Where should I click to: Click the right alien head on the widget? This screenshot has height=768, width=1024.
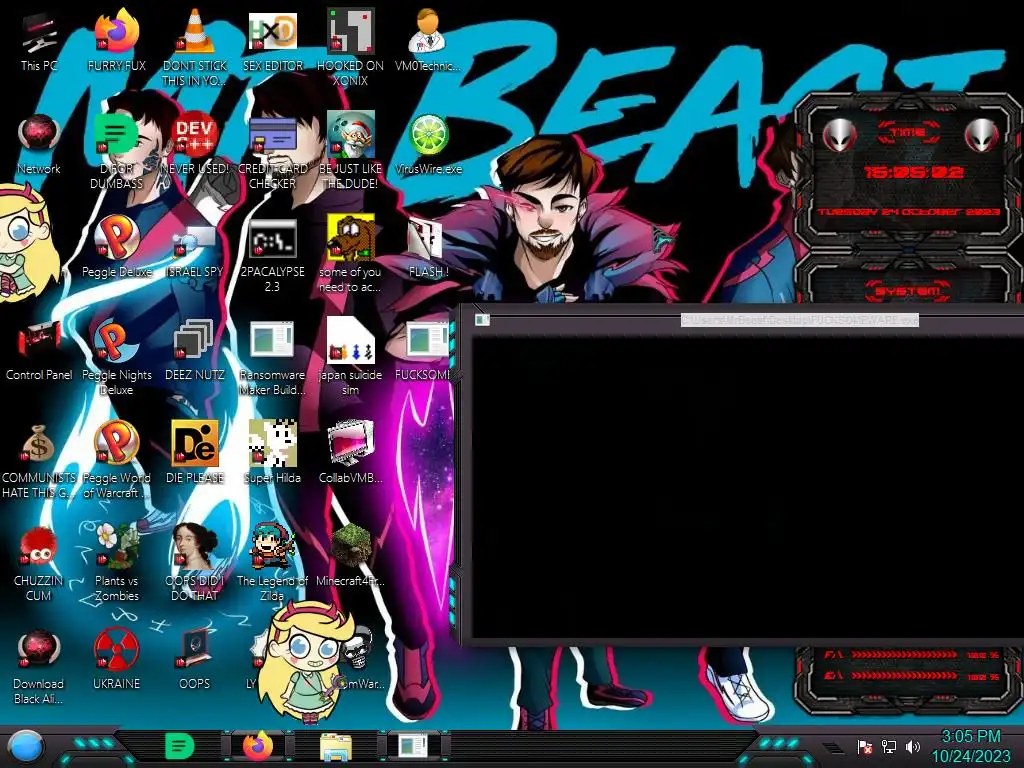982,136
